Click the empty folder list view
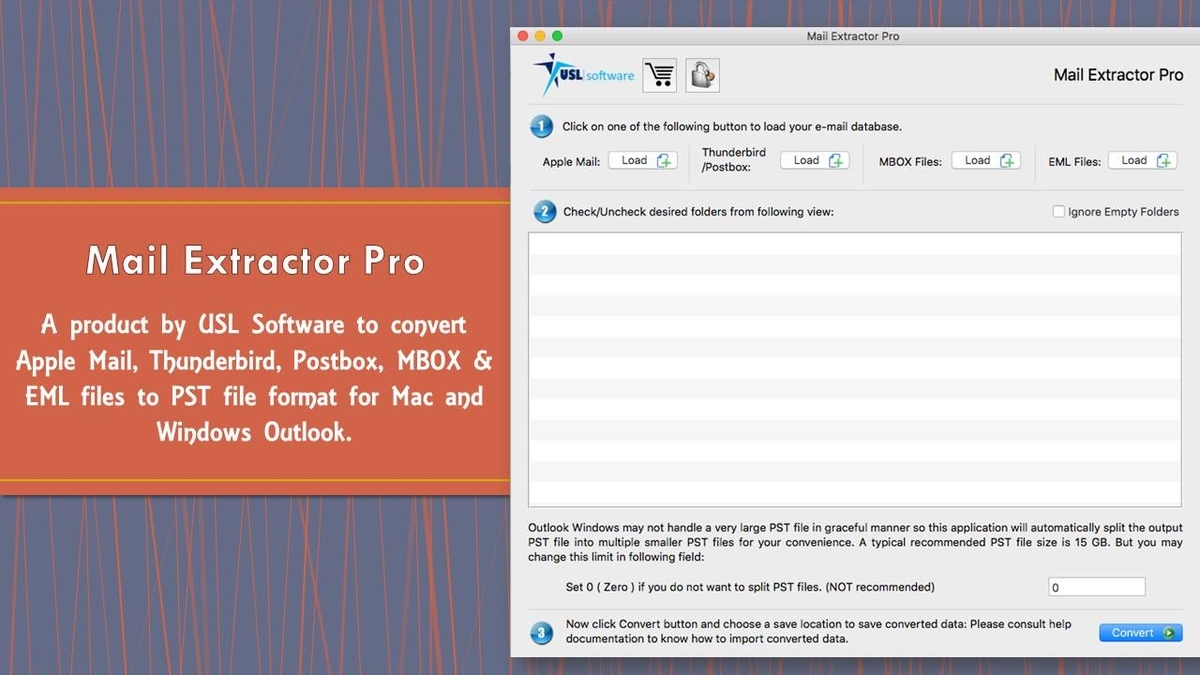 (855, 370)
